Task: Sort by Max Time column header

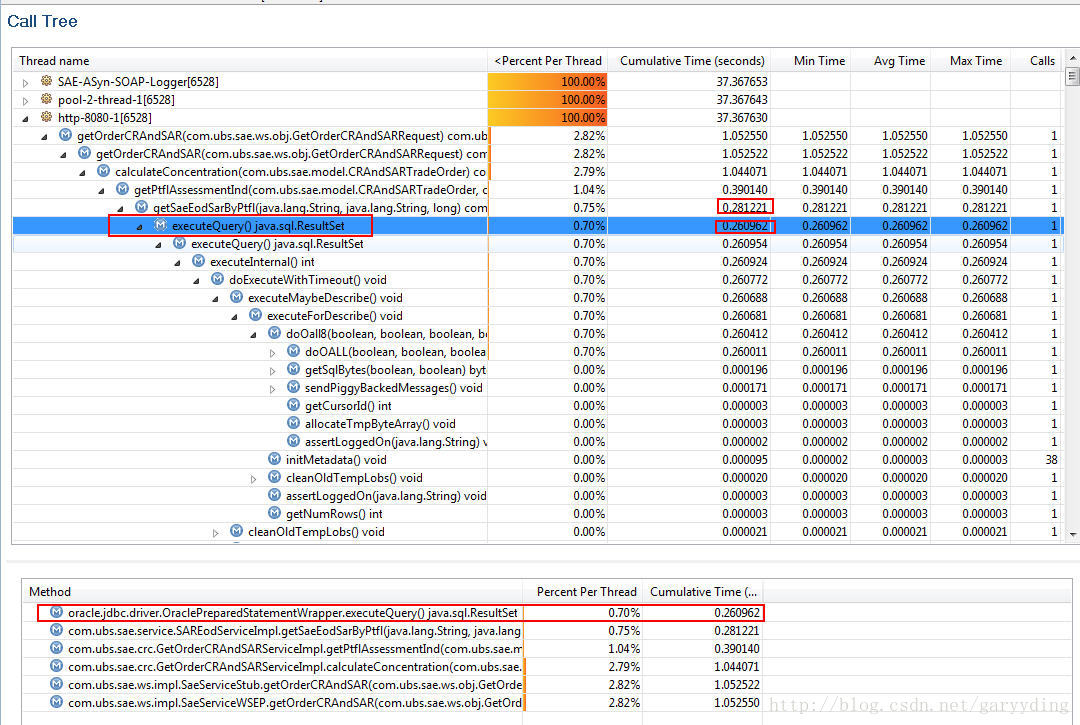Action: tap(970, 61)
